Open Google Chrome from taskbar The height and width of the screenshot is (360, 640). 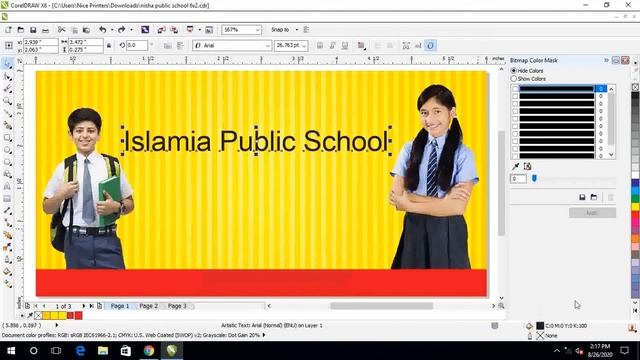tap(149, 351)
